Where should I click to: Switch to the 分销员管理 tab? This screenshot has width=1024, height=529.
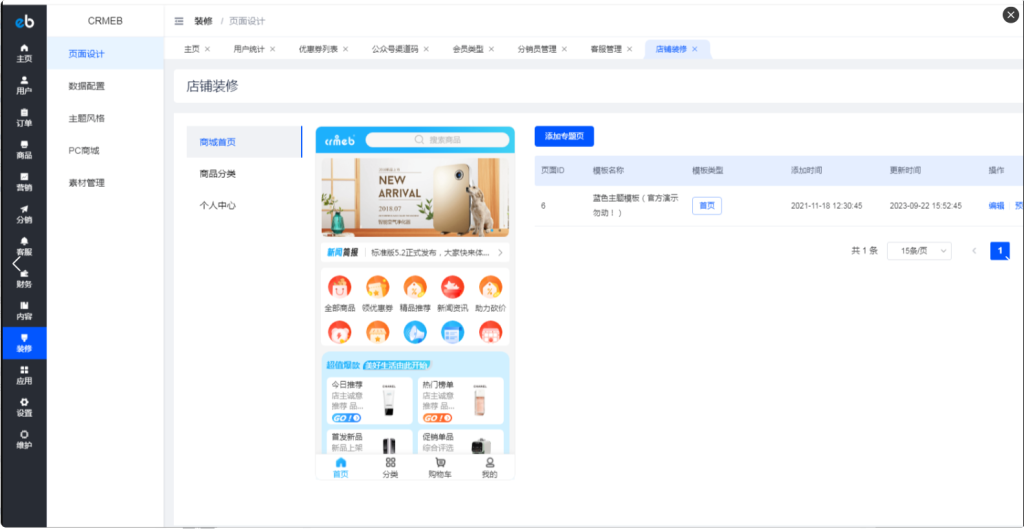537,49
